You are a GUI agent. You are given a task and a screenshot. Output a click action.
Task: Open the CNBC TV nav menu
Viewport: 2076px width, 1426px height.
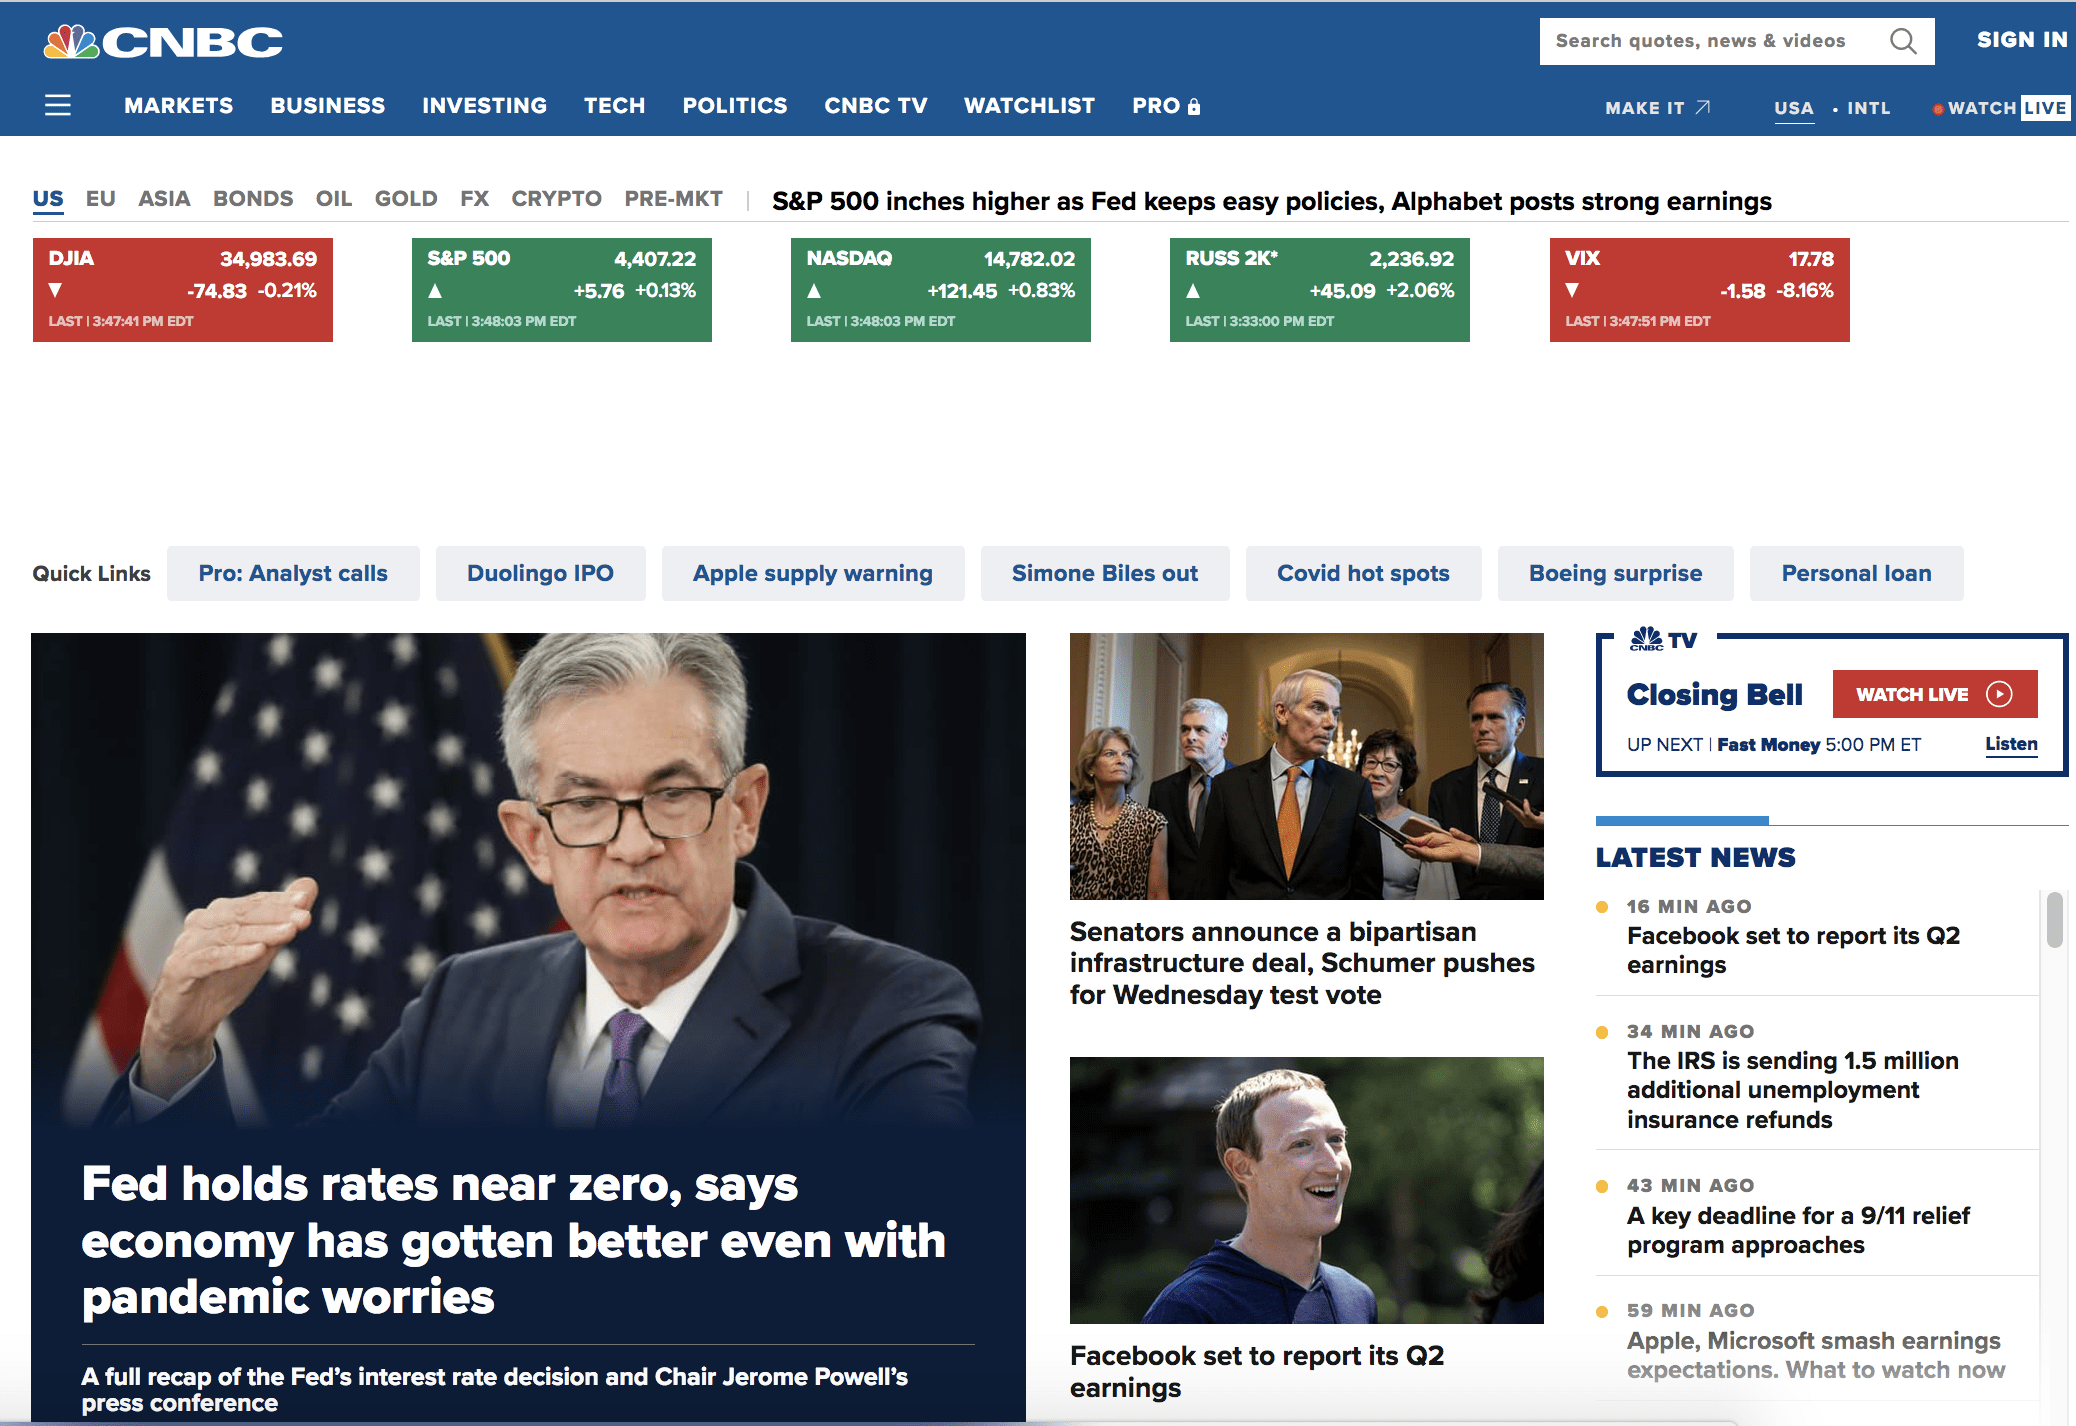pyautogui.click(x=875, y=106)
